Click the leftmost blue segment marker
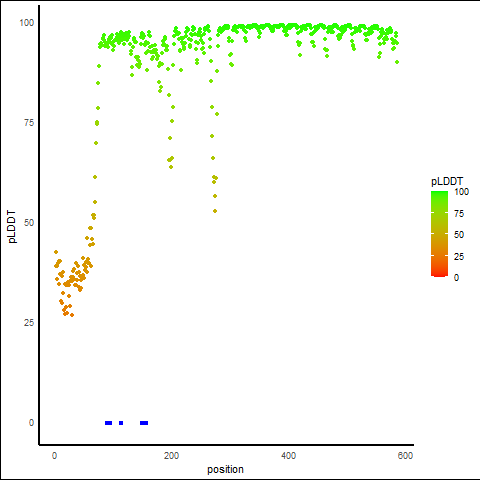This screenshot has width=480, height=480. (108, 423)
